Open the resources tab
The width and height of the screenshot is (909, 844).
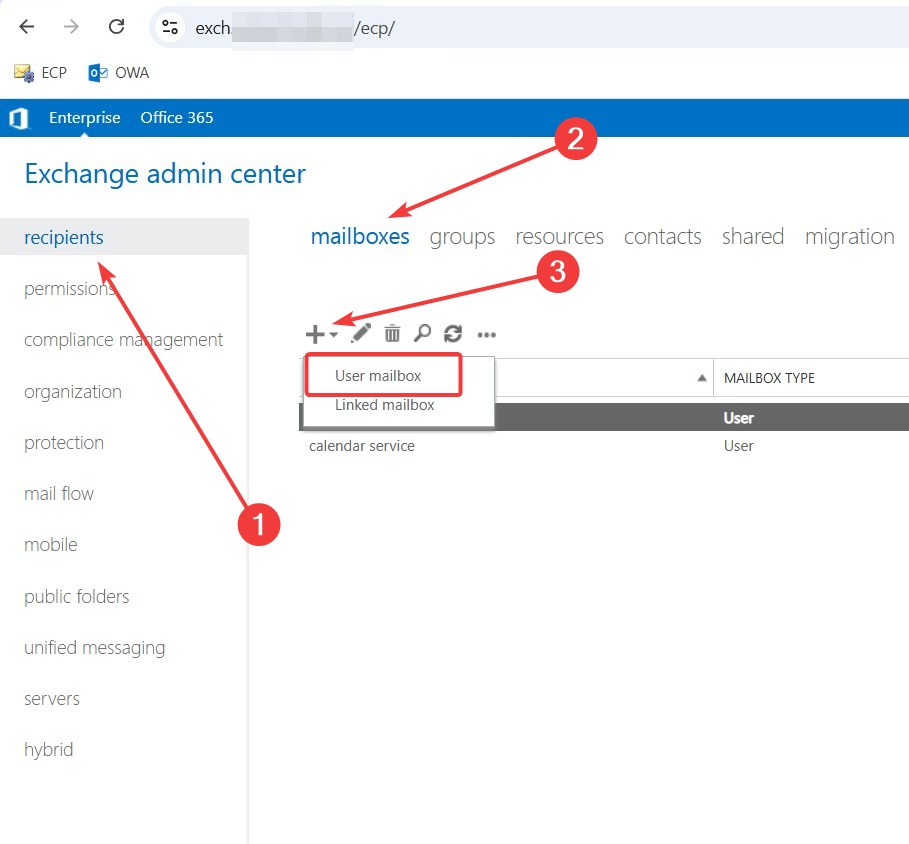559,237
